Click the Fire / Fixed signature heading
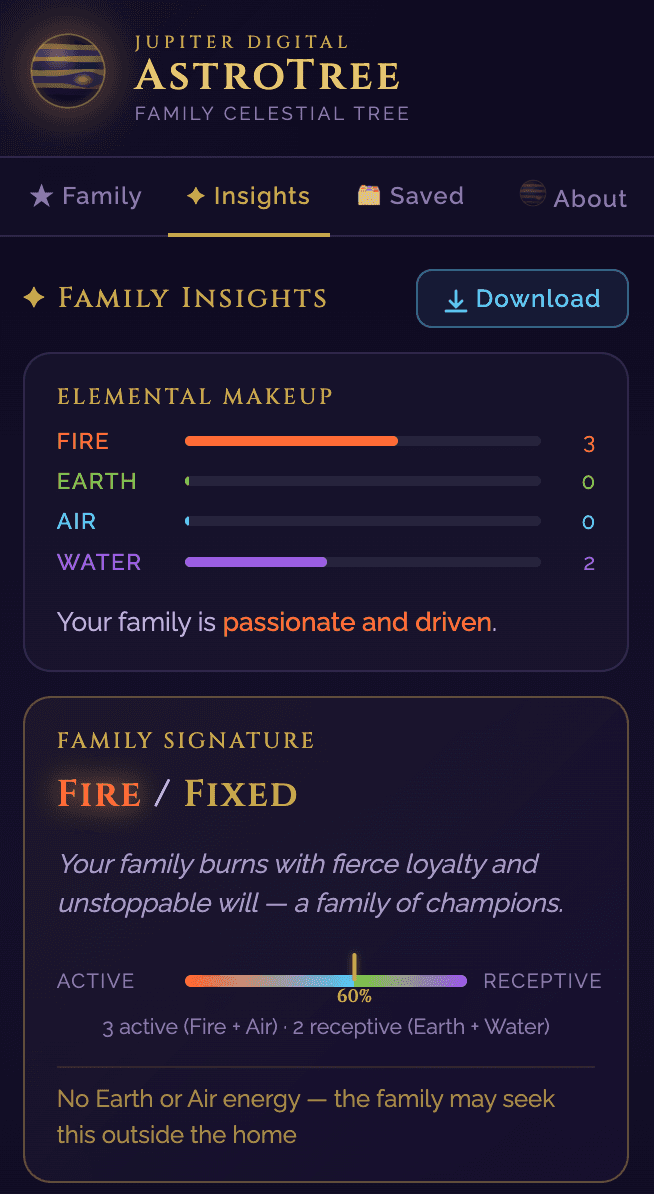654x1194 pixels. click(x=178, y=794)
